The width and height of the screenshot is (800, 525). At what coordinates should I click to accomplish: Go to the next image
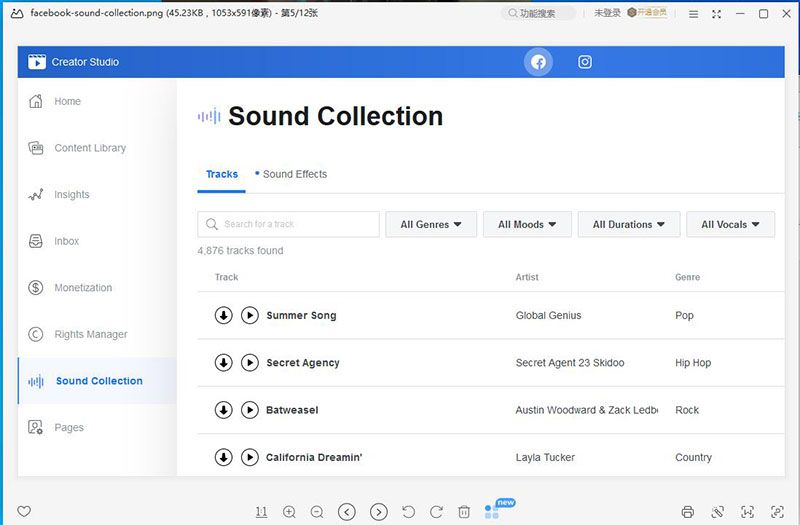coord(379,511)
